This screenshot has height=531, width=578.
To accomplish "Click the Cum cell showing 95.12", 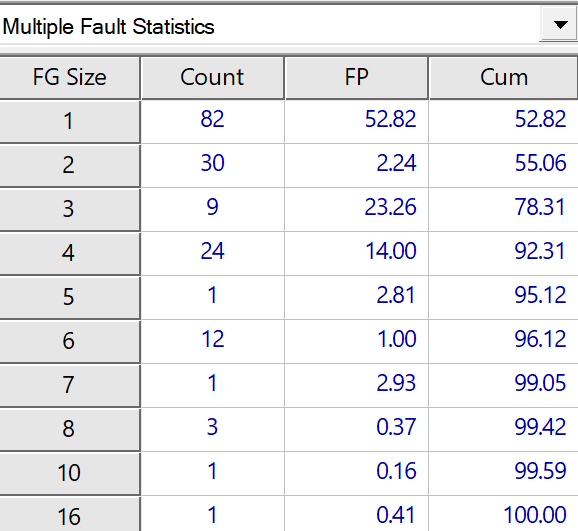I will tap(504, 297).
